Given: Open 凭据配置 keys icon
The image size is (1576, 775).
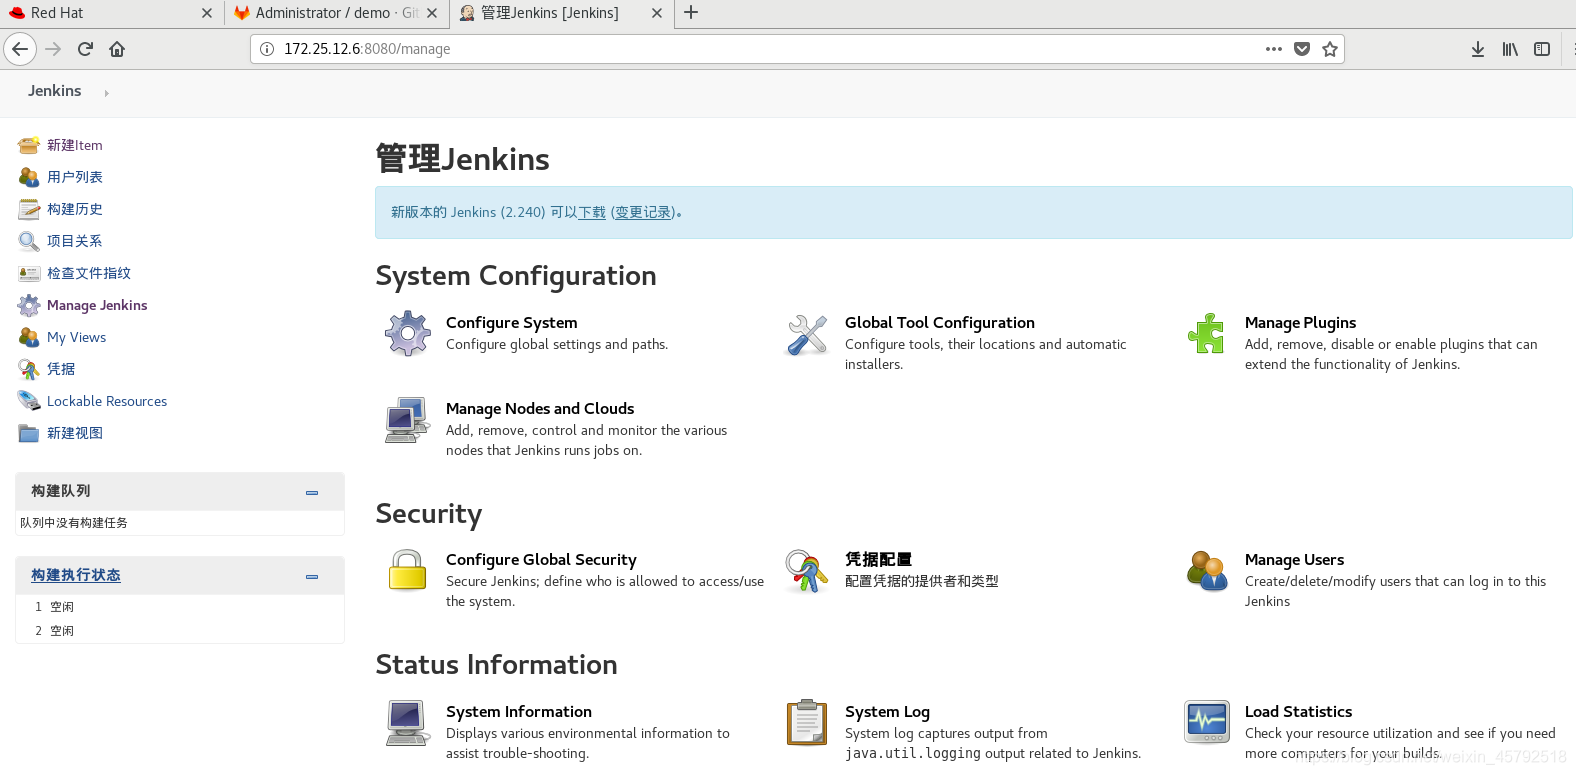Looking at the screenshot, I should point(807,570).
